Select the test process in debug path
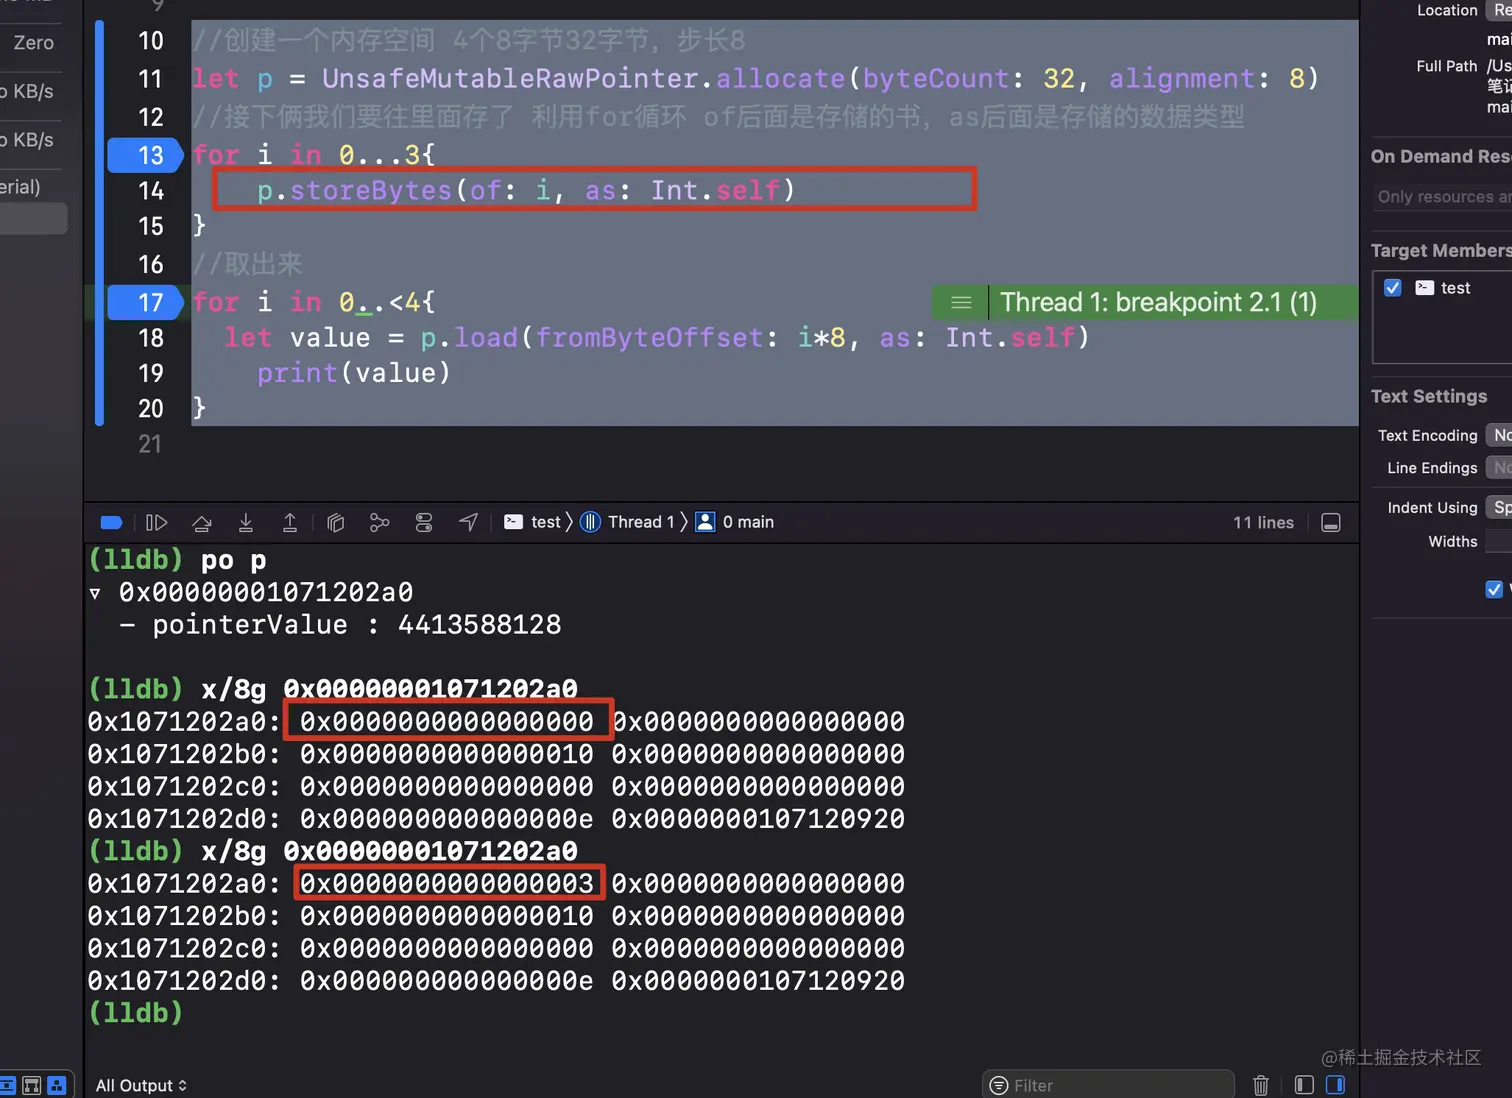The image size is (1512, 1098). (533, 522)
